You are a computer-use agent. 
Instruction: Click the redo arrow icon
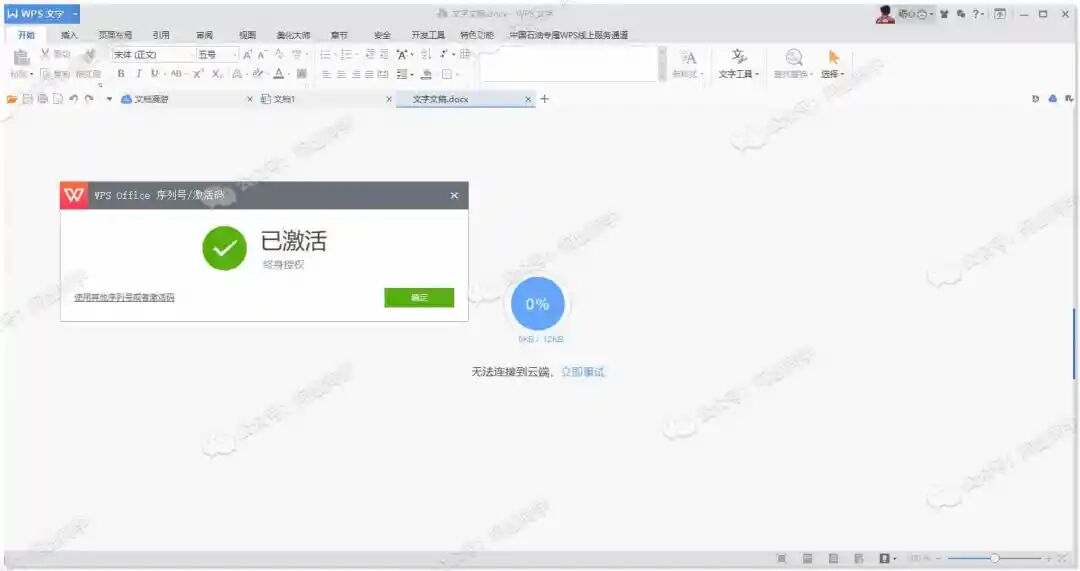pyautogui.click(x=89, y=99)
